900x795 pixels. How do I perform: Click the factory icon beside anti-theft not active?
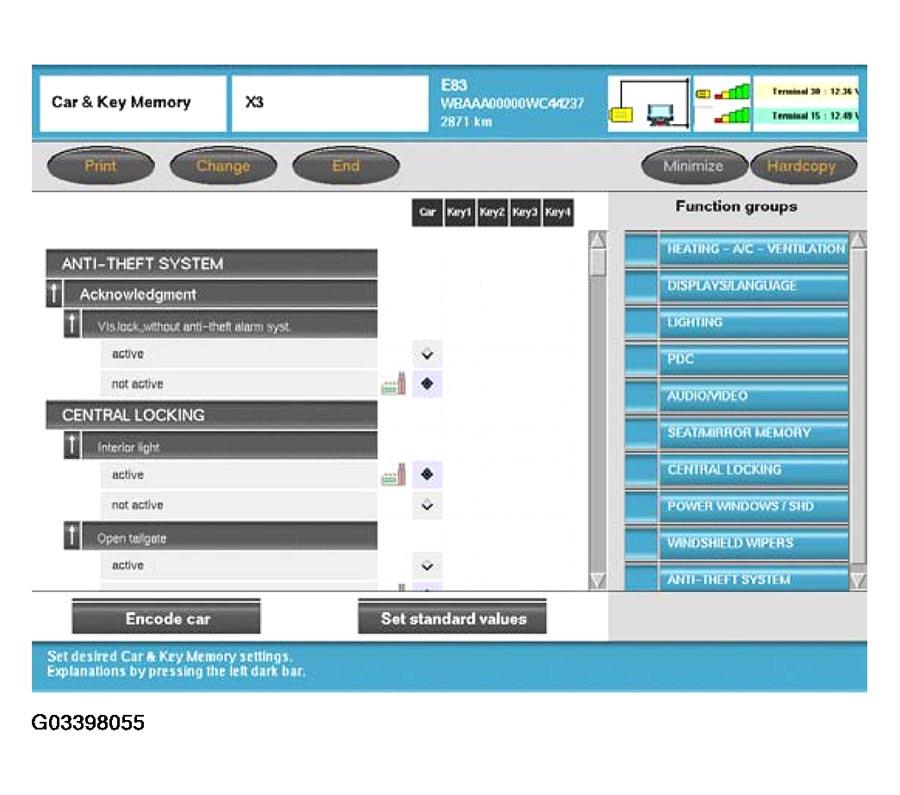point(393,384)
